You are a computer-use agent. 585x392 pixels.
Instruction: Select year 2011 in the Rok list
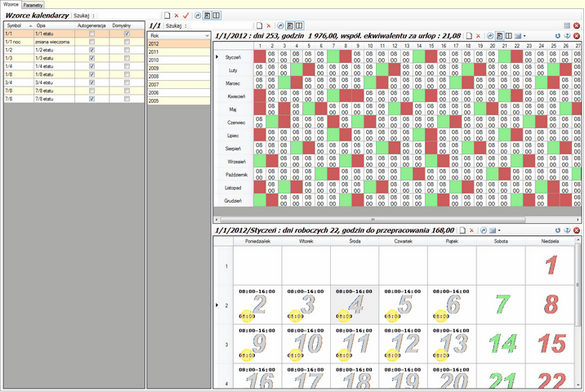pos(179,52)
